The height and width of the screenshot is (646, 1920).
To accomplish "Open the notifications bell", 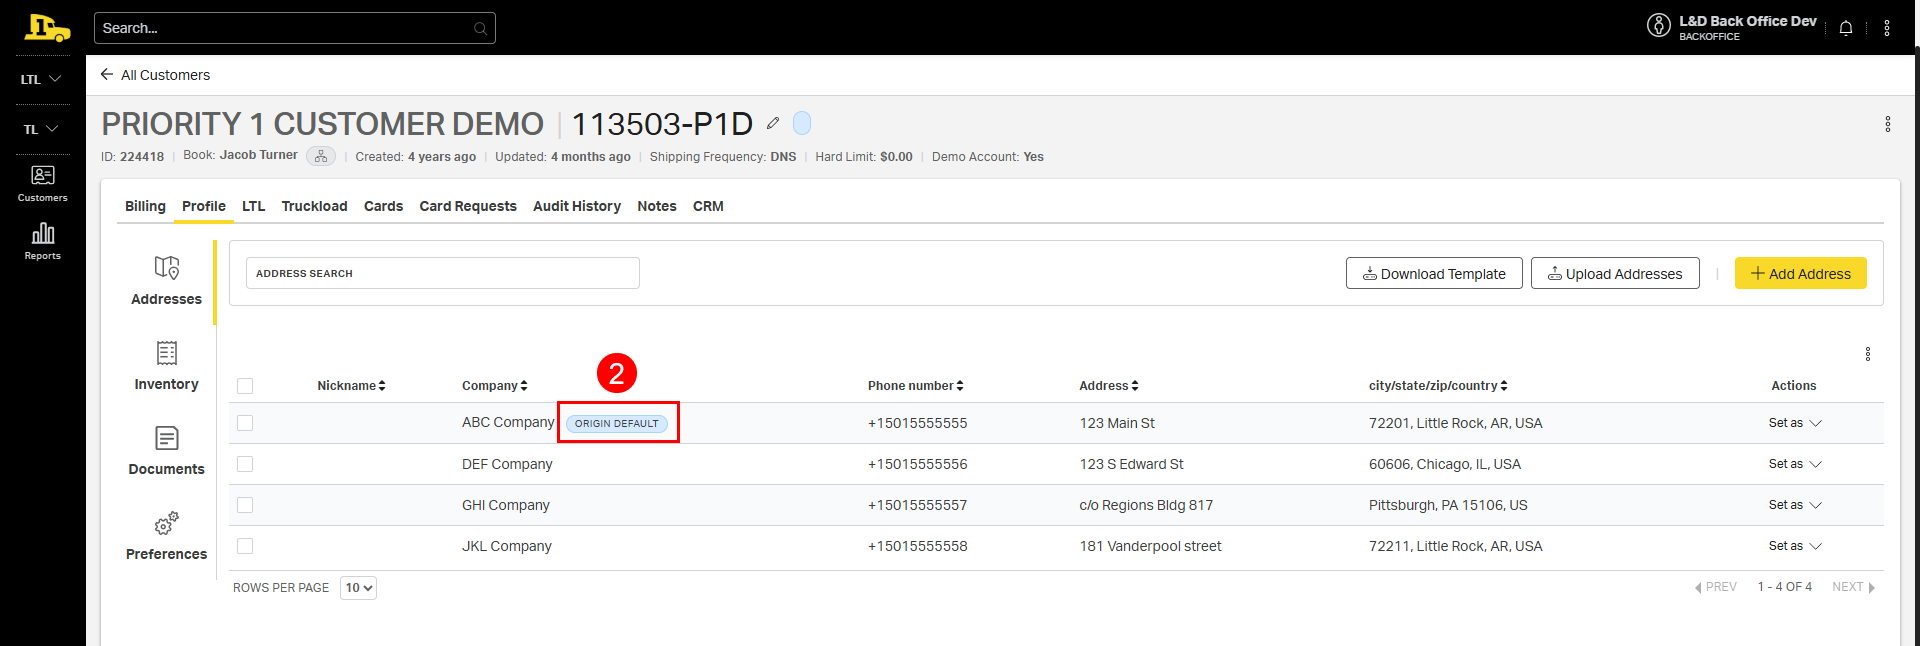I will click(1846, 28).
